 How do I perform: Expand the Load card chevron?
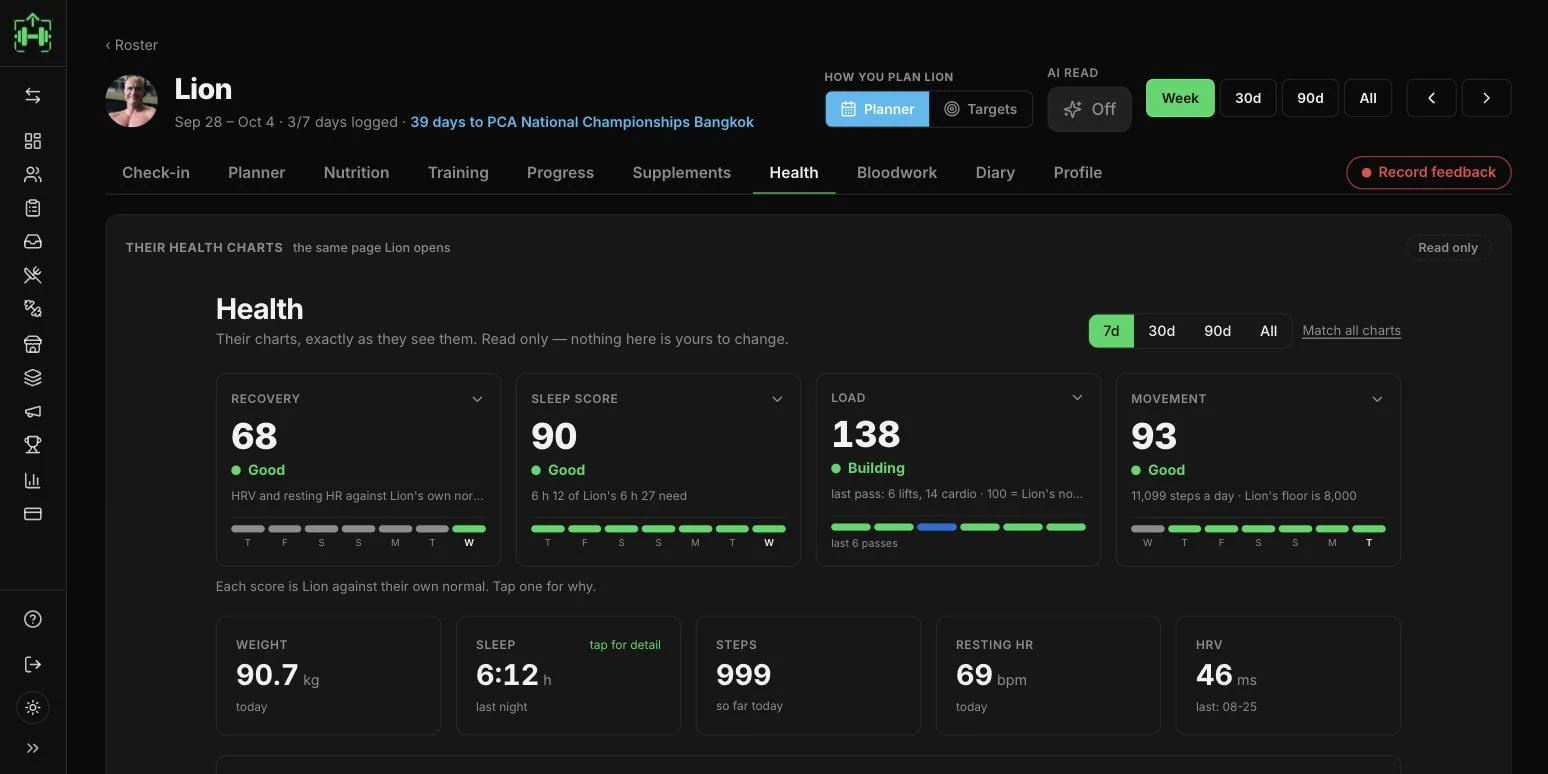click(1077, 397)
